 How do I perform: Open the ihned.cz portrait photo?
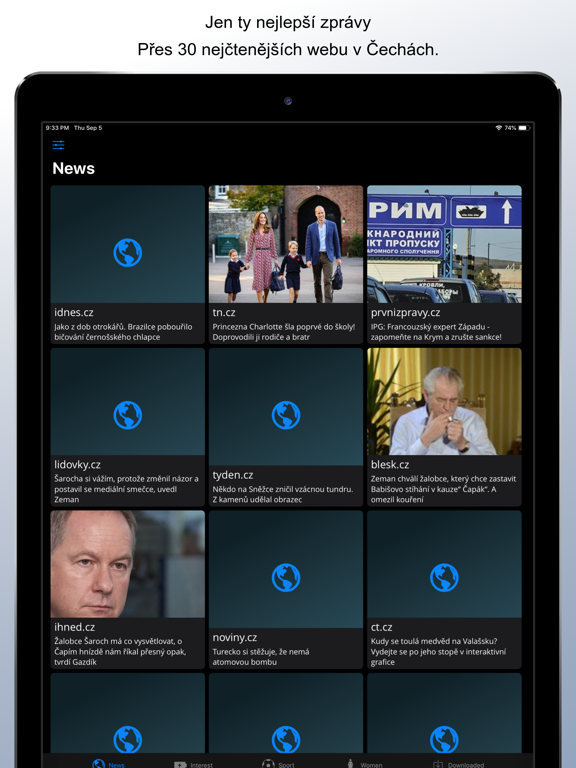coord(127,564)
